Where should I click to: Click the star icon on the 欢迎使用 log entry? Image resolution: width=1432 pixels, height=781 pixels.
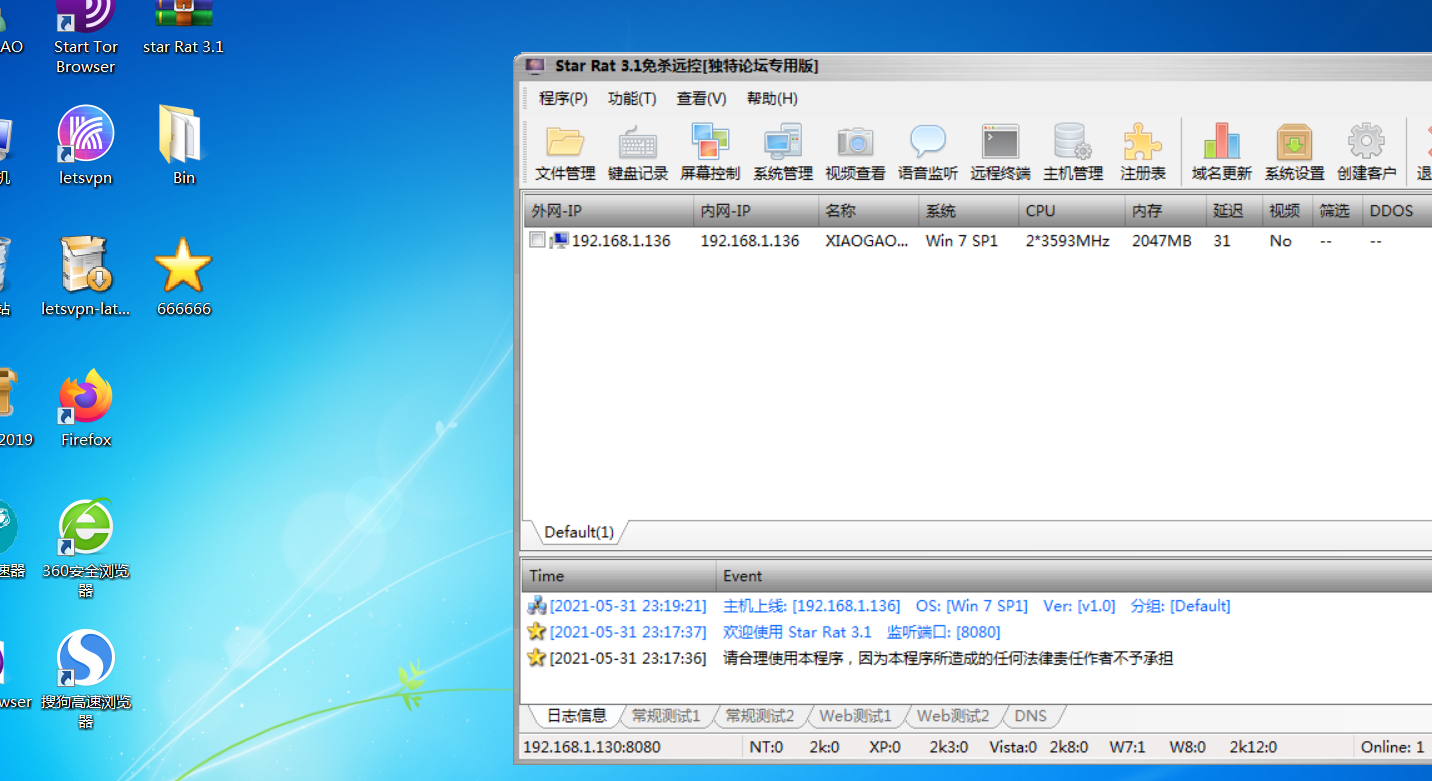[x=537, y=631]
